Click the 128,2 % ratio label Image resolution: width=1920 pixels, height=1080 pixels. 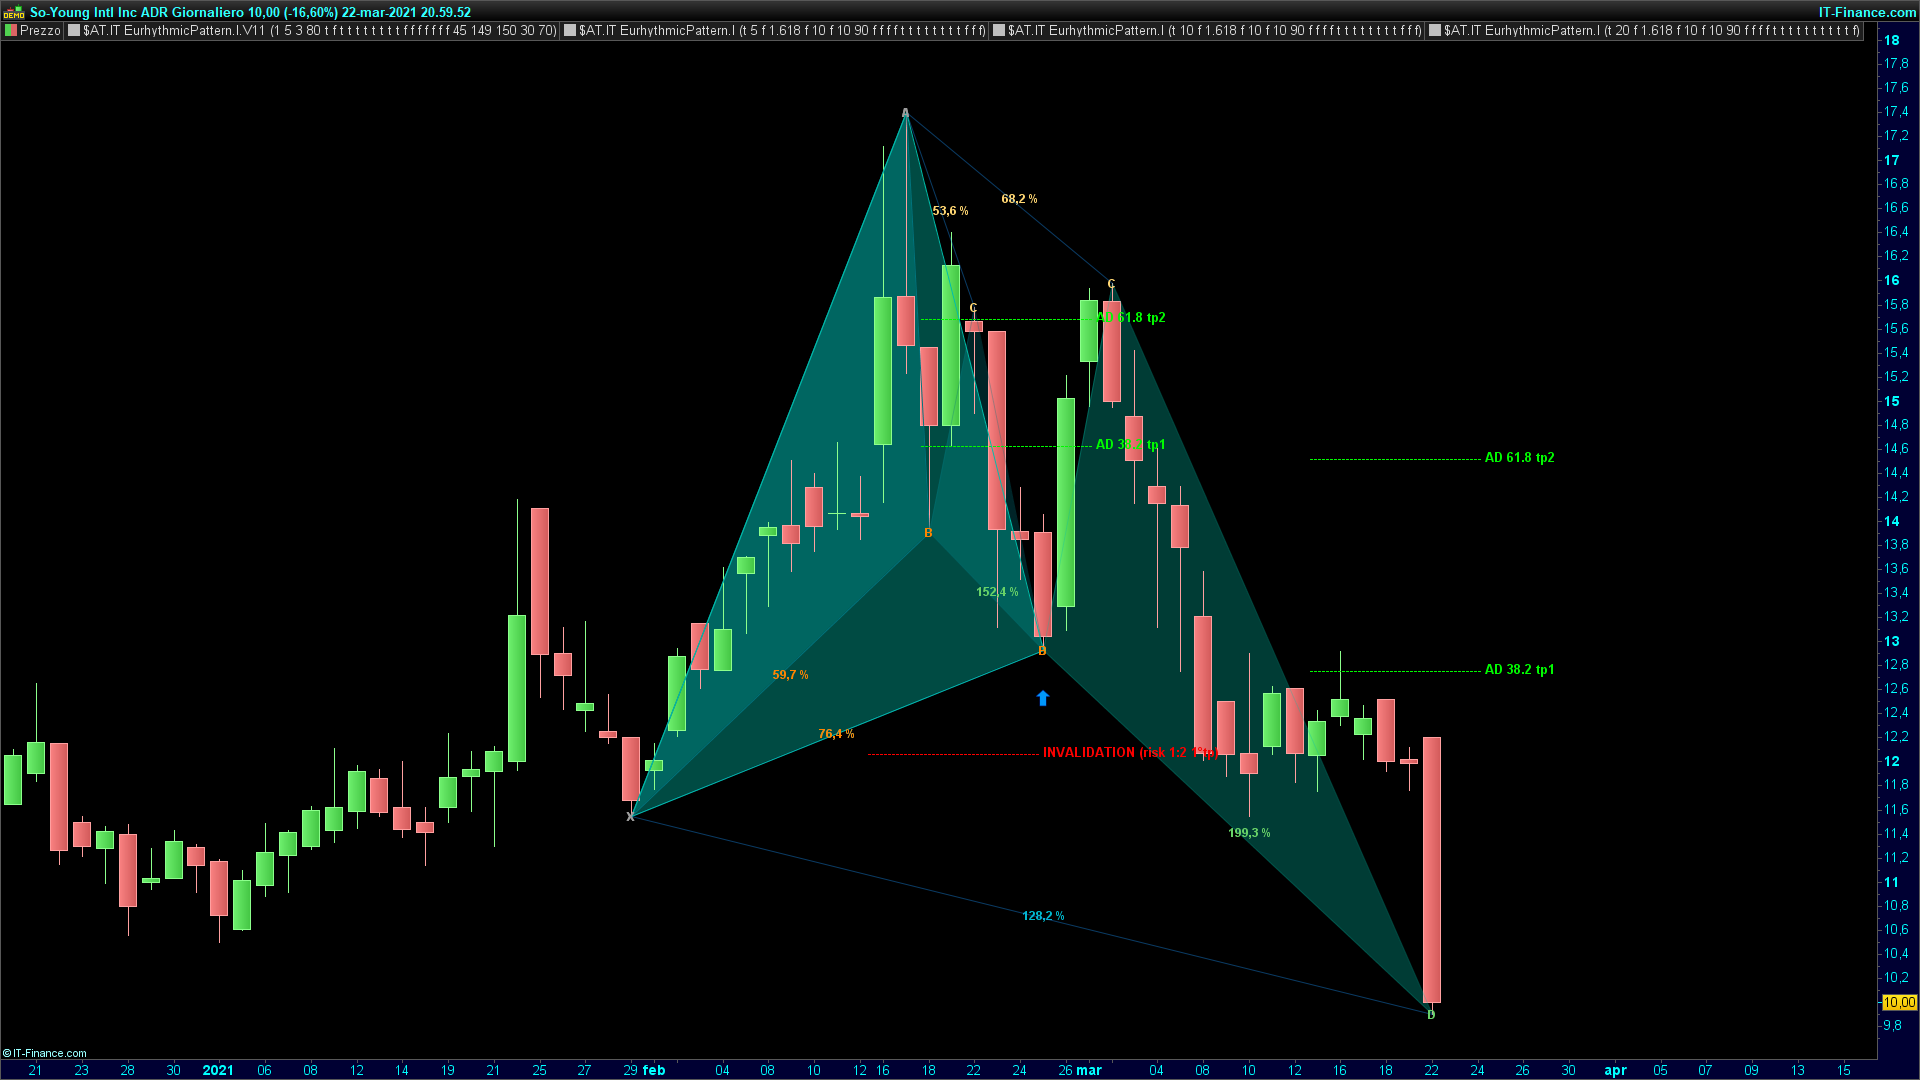1043,916
